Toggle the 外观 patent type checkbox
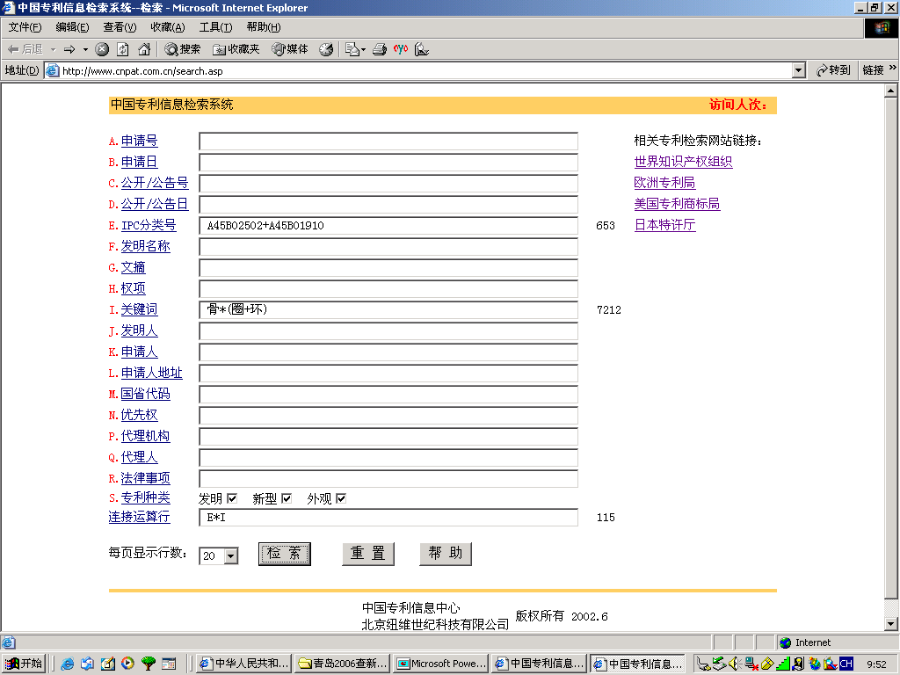Screen dimensions: 900x675 click(x=341, y=498)
